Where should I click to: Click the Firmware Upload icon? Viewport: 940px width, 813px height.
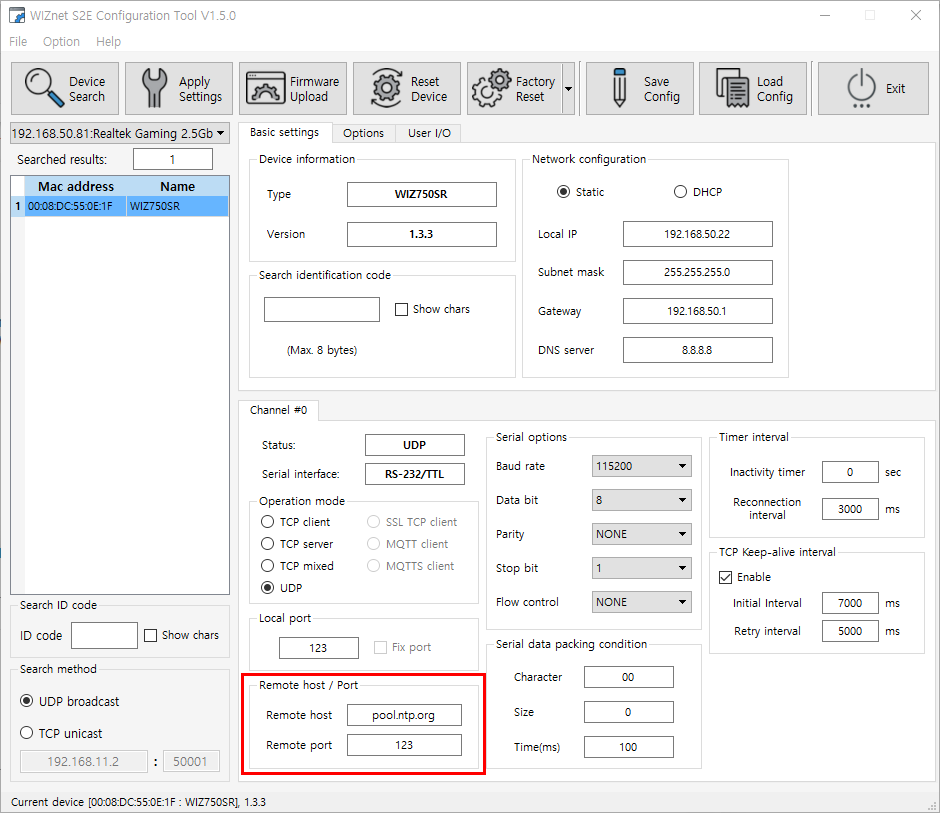click(x=265, y=88)
